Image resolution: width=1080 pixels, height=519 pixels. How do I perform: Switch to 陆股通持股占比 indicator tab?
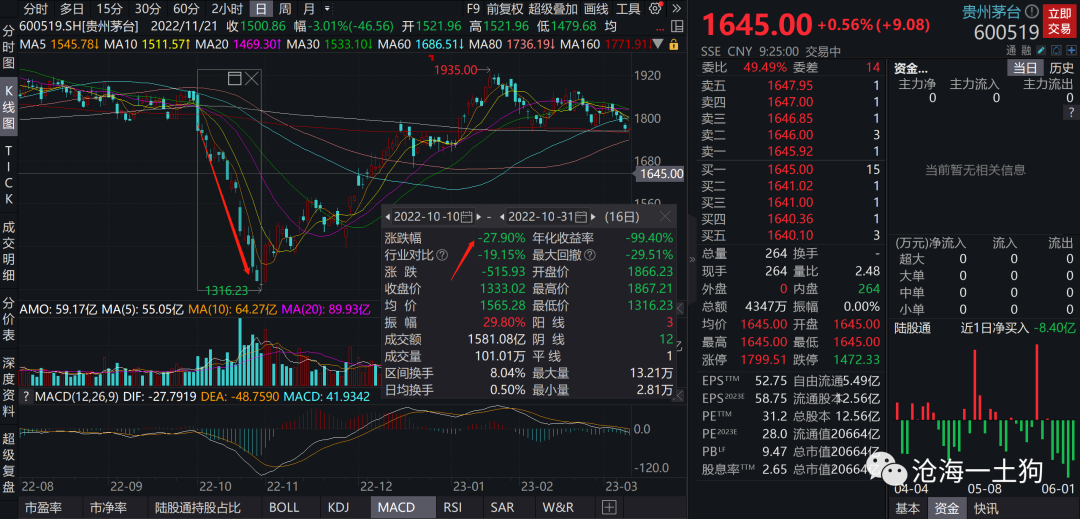pyautogui.click(x=198, y=508)
